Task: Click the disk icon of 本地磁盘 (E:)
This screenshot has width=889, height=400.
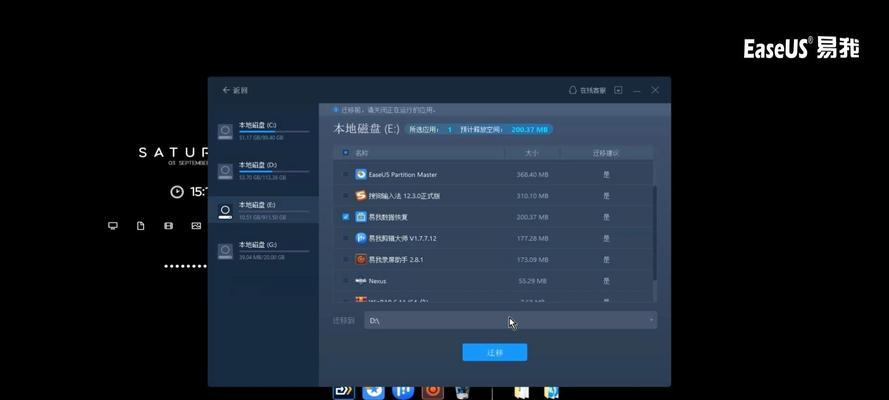Action: pos(225,211)
